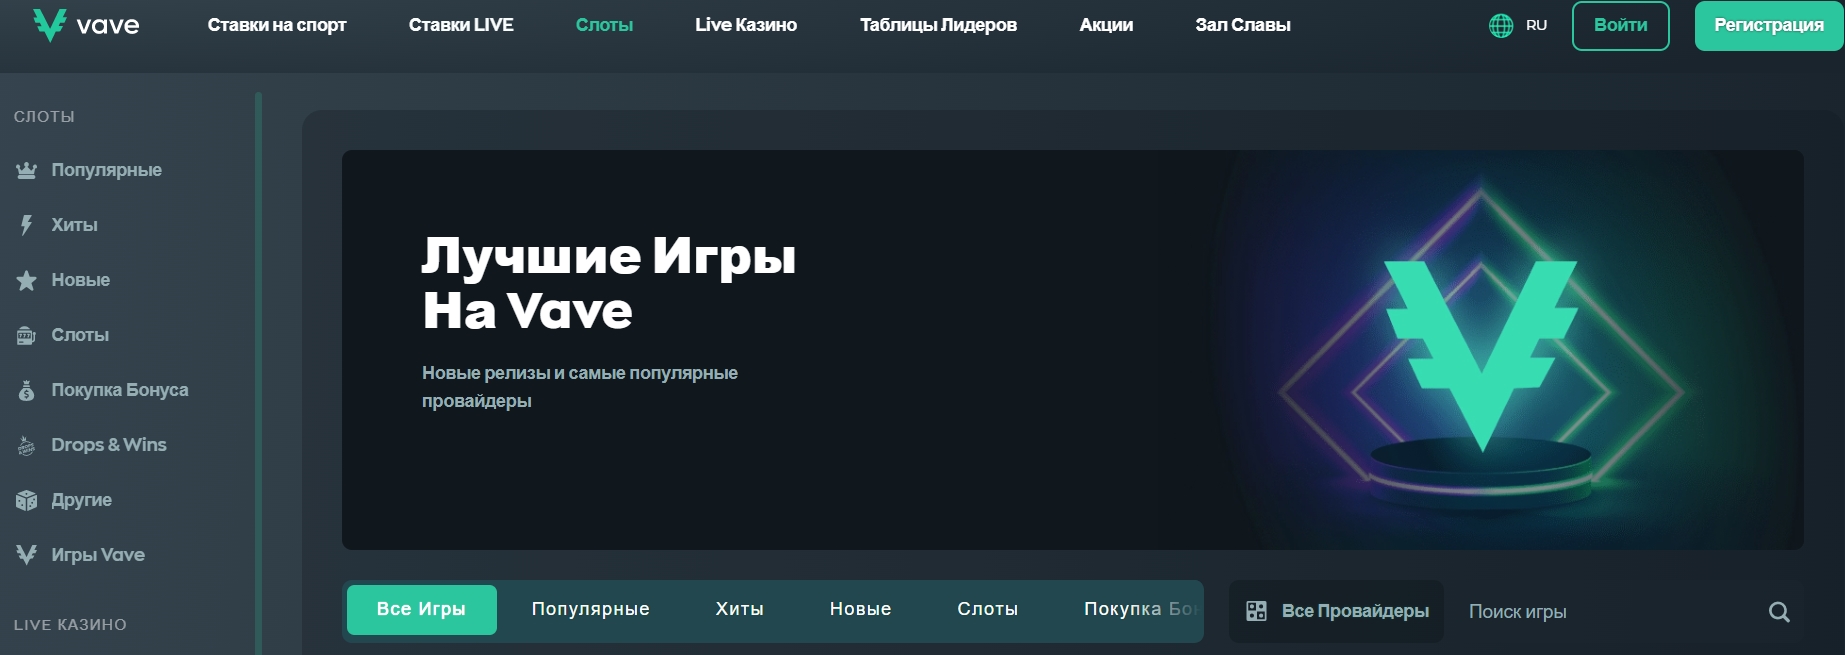This screenshot has width=1845, height=655.
Task: Click the star icon beside Новые in the sidebar
Action: pyautogui.click(x=27, y=280)
